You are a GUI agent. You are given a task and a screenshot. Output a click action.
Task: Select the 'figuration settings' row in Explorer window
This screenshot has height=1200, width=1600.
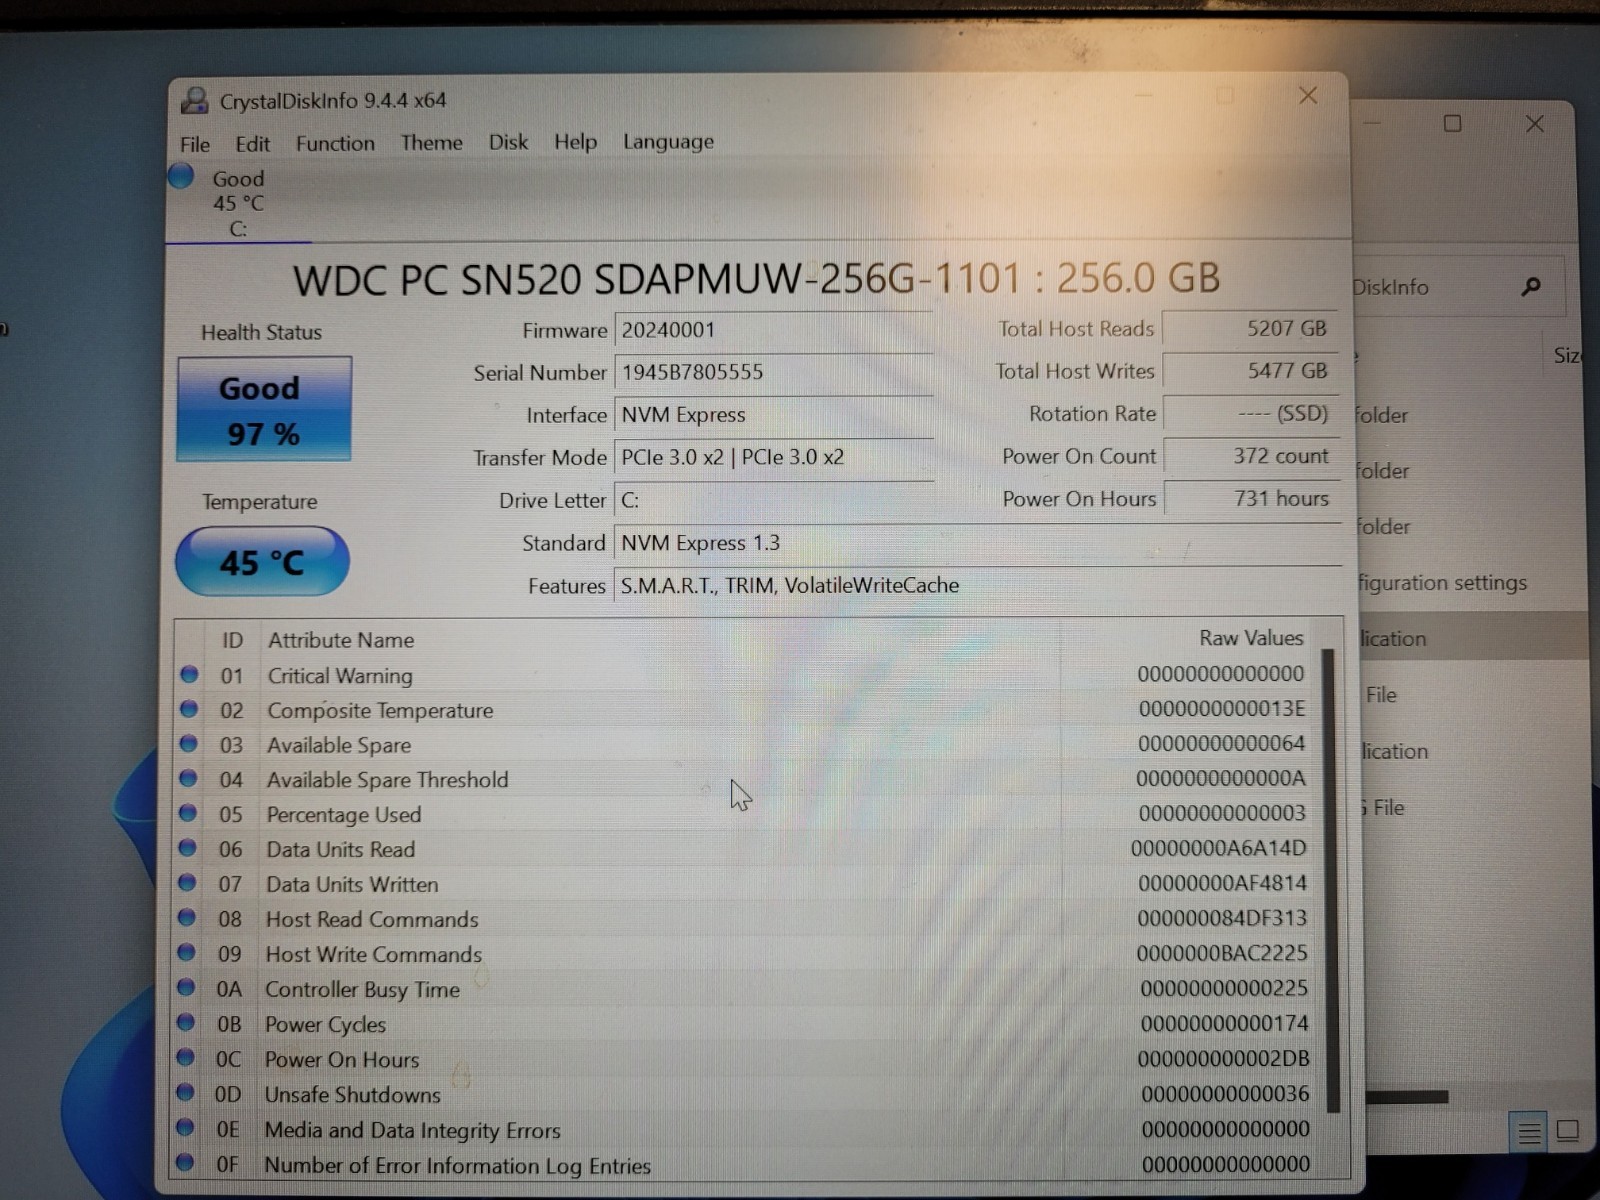tap(1472, 583)
